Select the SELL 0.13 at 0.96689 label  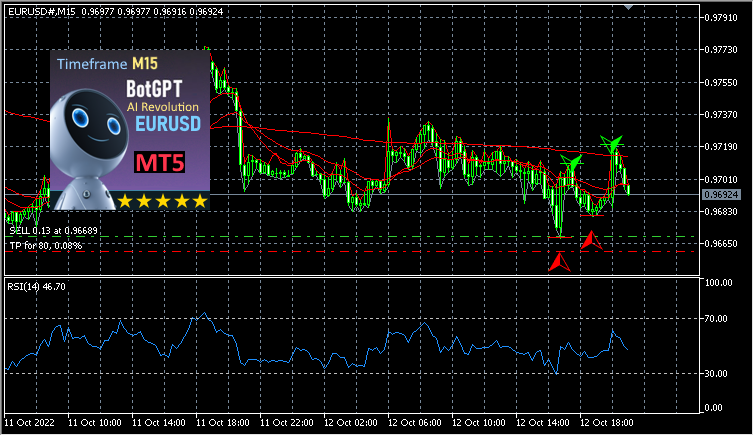[x=53, y=231]
